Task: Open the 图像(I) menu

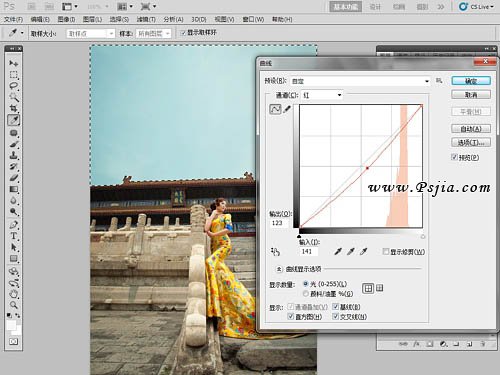Action: point(66,19)
